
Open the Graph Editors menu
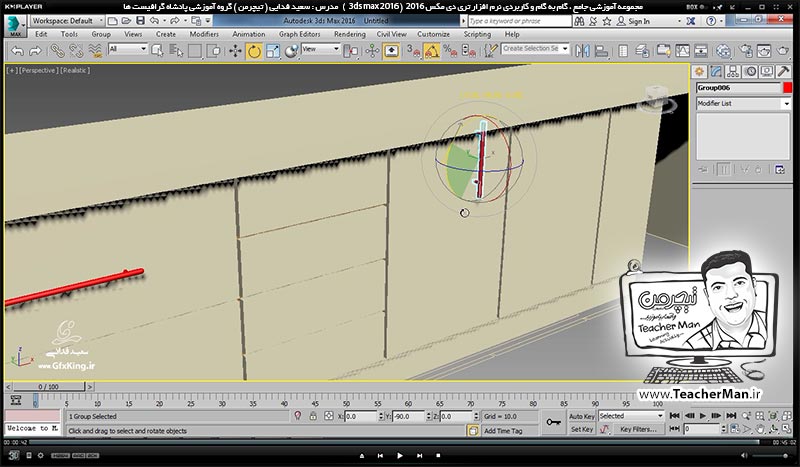click(299, 34)
